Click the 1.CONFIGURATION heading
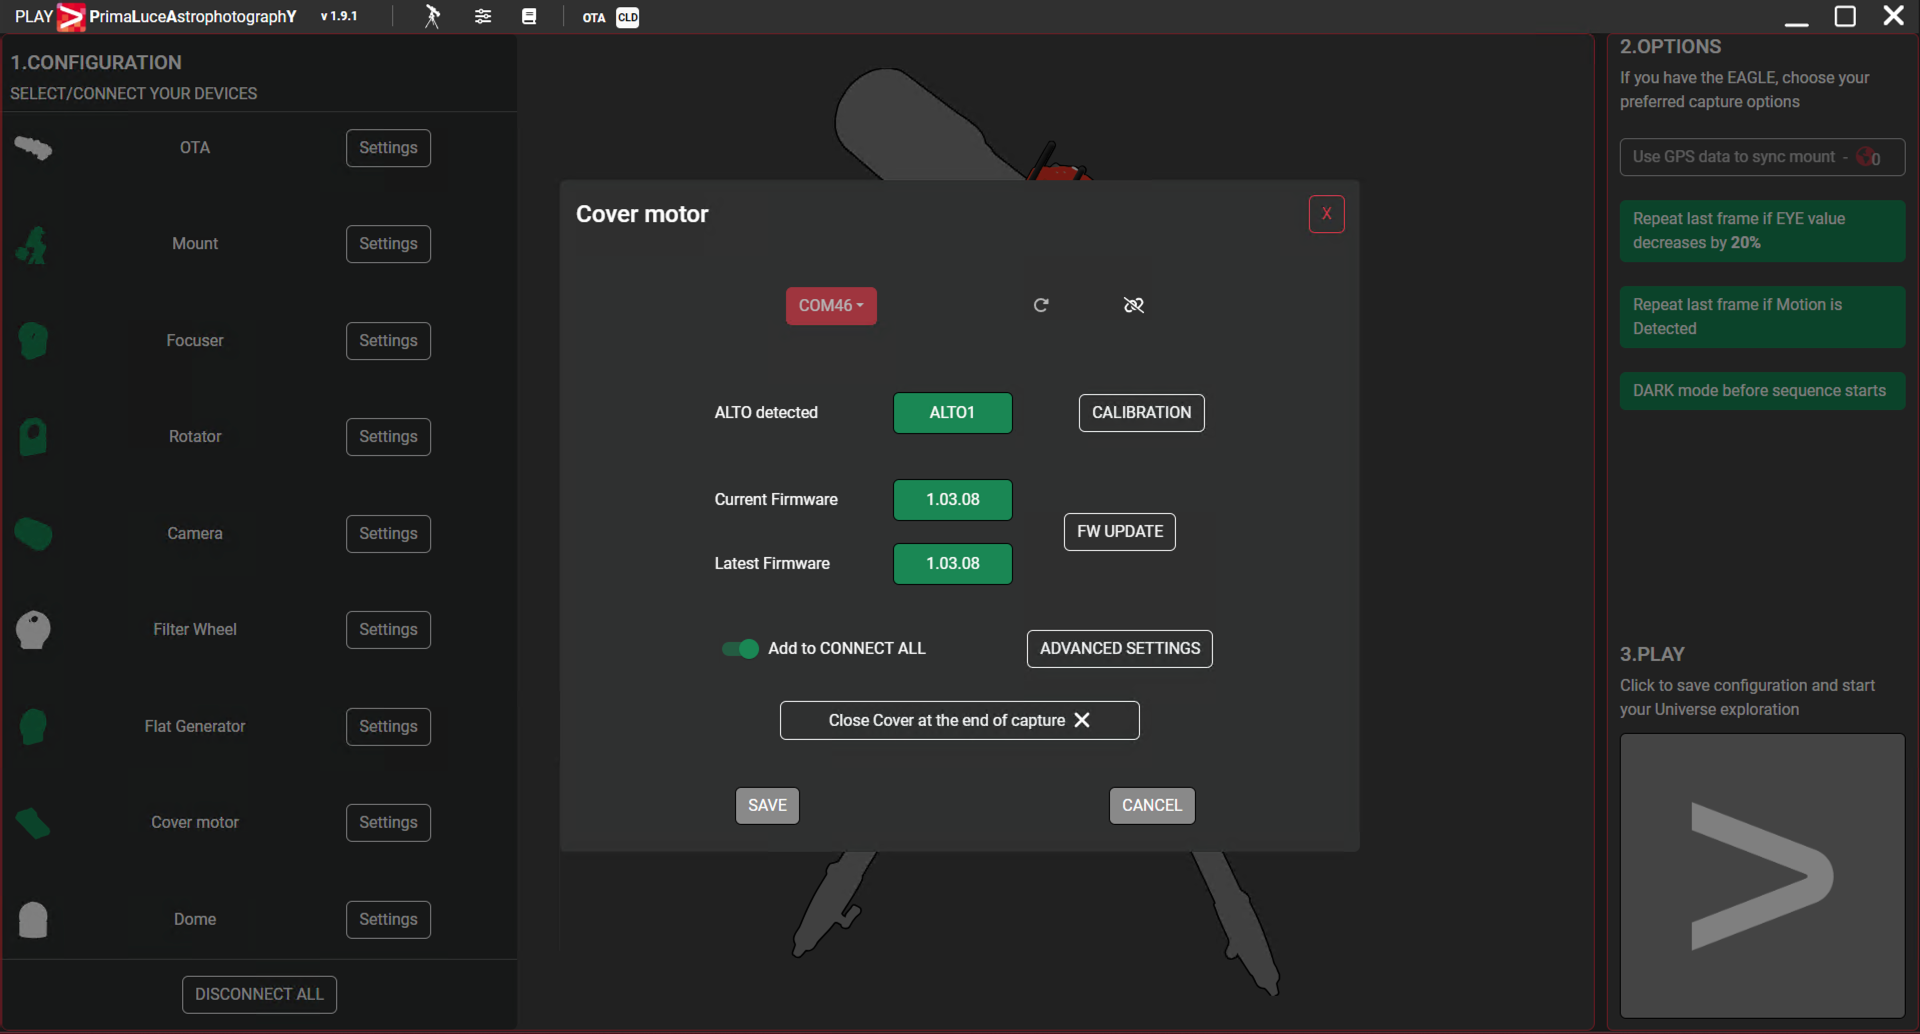The width and height of the screenshot is (1920, 1034). (96, 63)
